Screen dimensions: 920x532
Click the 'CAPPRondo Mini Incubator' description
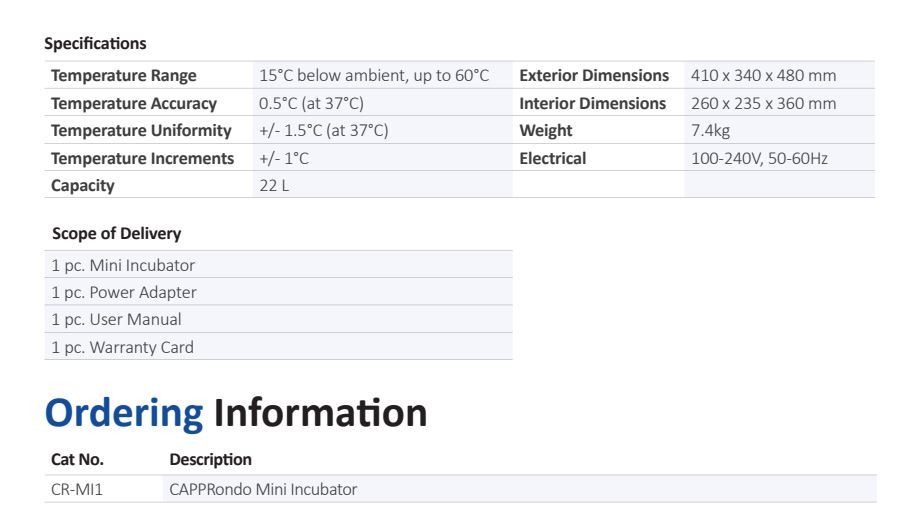[x=263, y=490]
